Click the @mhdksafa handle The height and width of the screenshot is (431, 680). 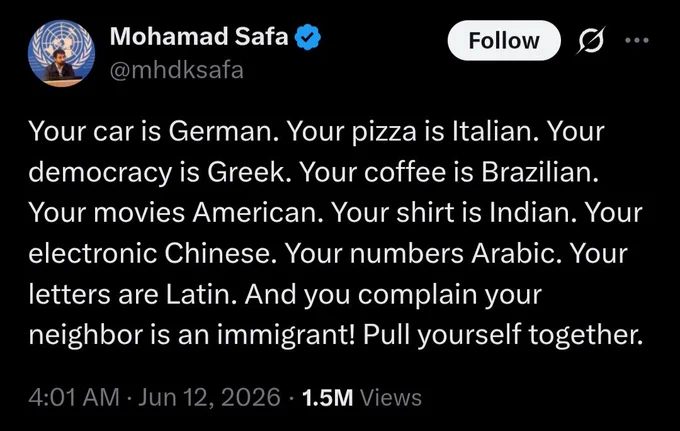tap(177, 70)
